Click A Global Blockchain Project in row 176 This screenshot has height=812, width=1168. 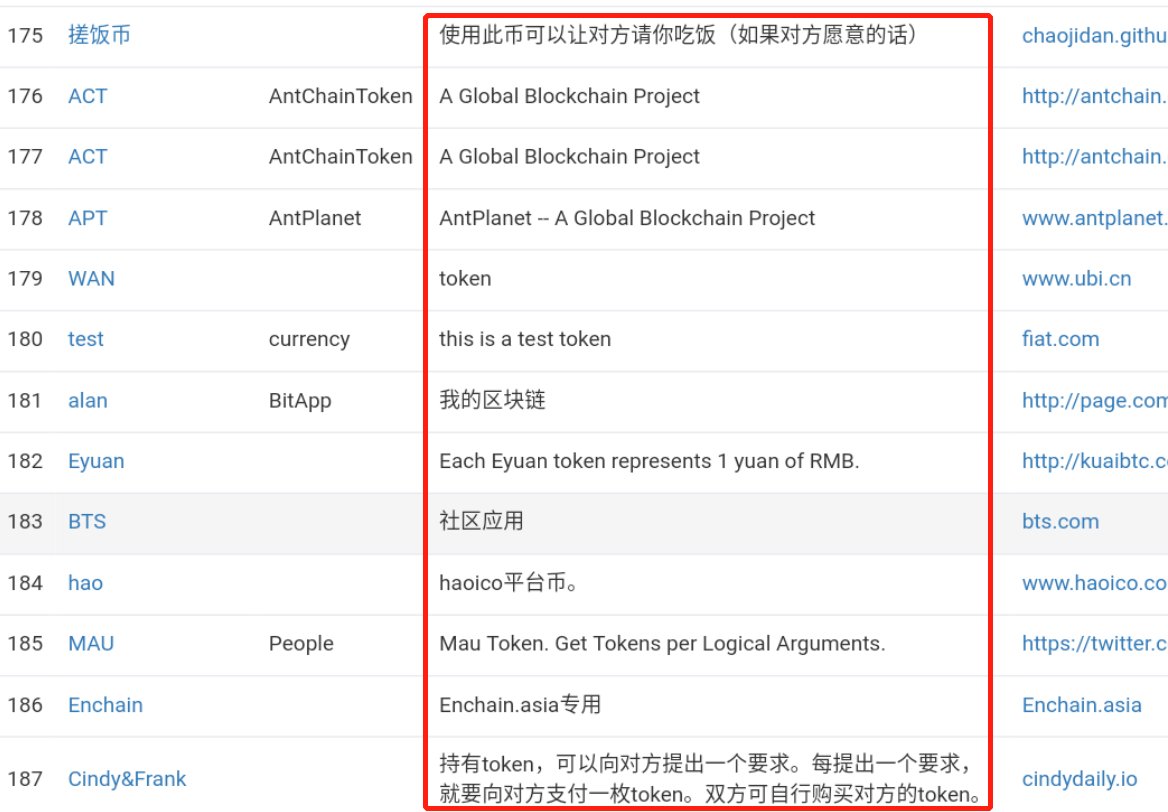(570, 96)
